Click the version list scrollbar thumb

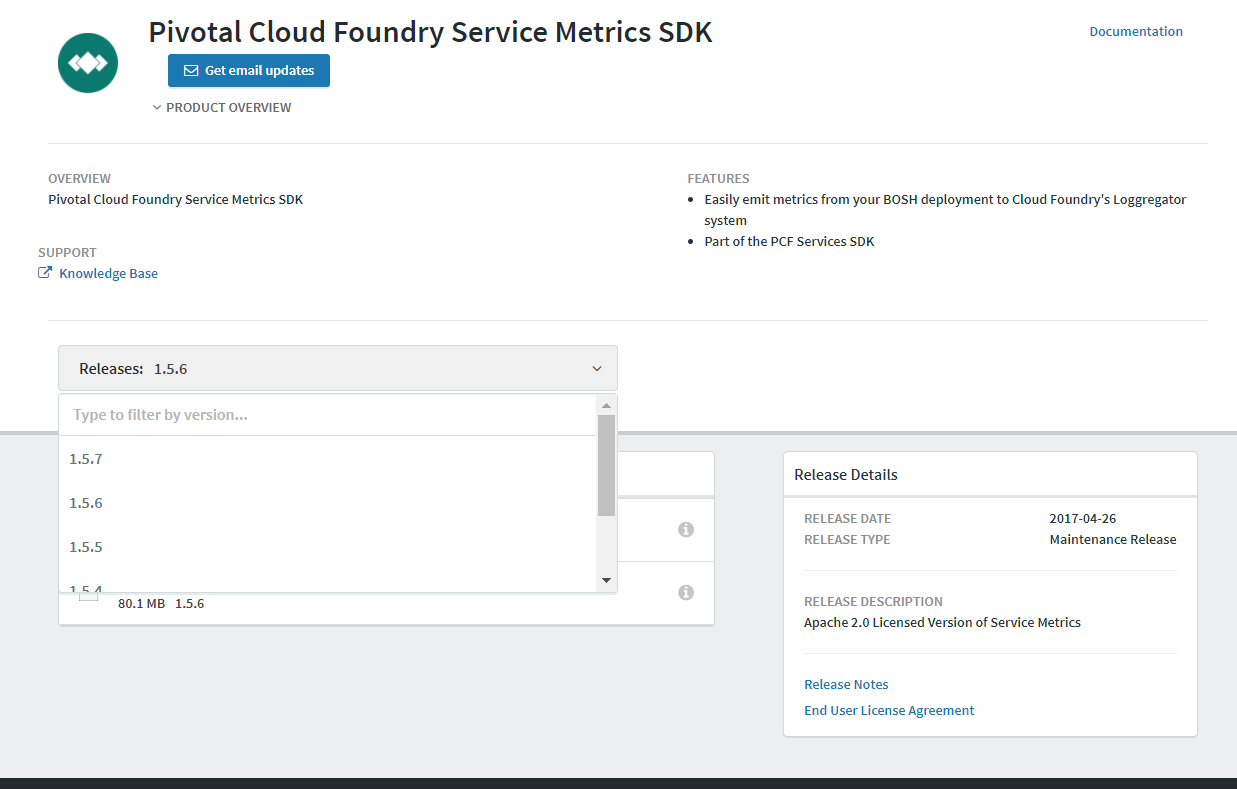tap(606, 465)
